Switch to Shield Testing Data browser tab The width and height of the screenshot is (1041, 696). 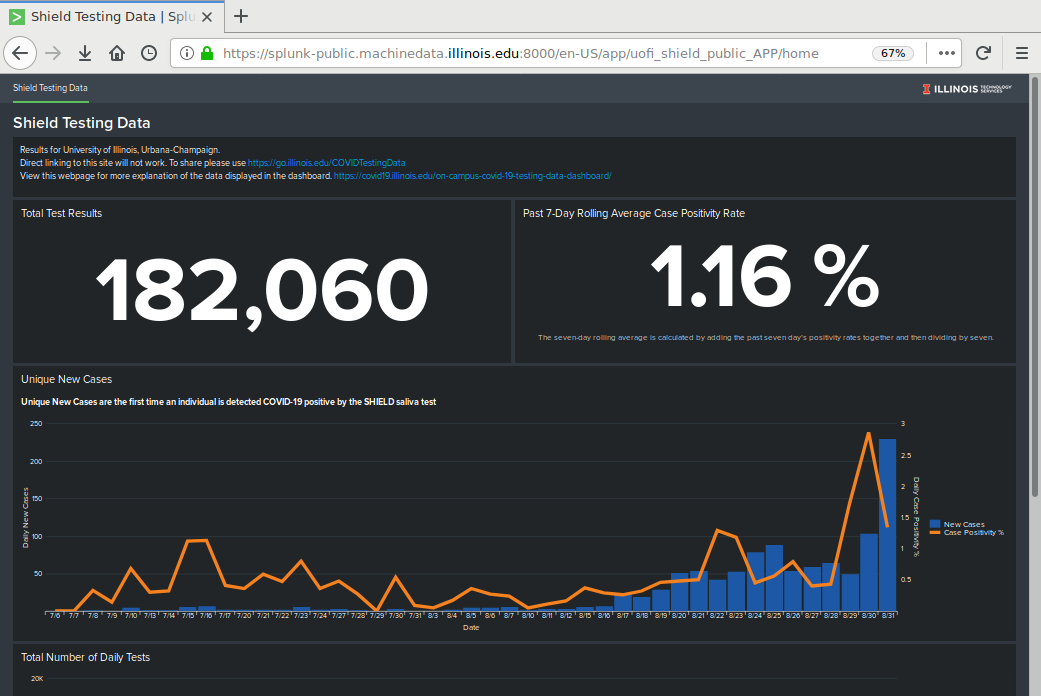tap(110, 16)
